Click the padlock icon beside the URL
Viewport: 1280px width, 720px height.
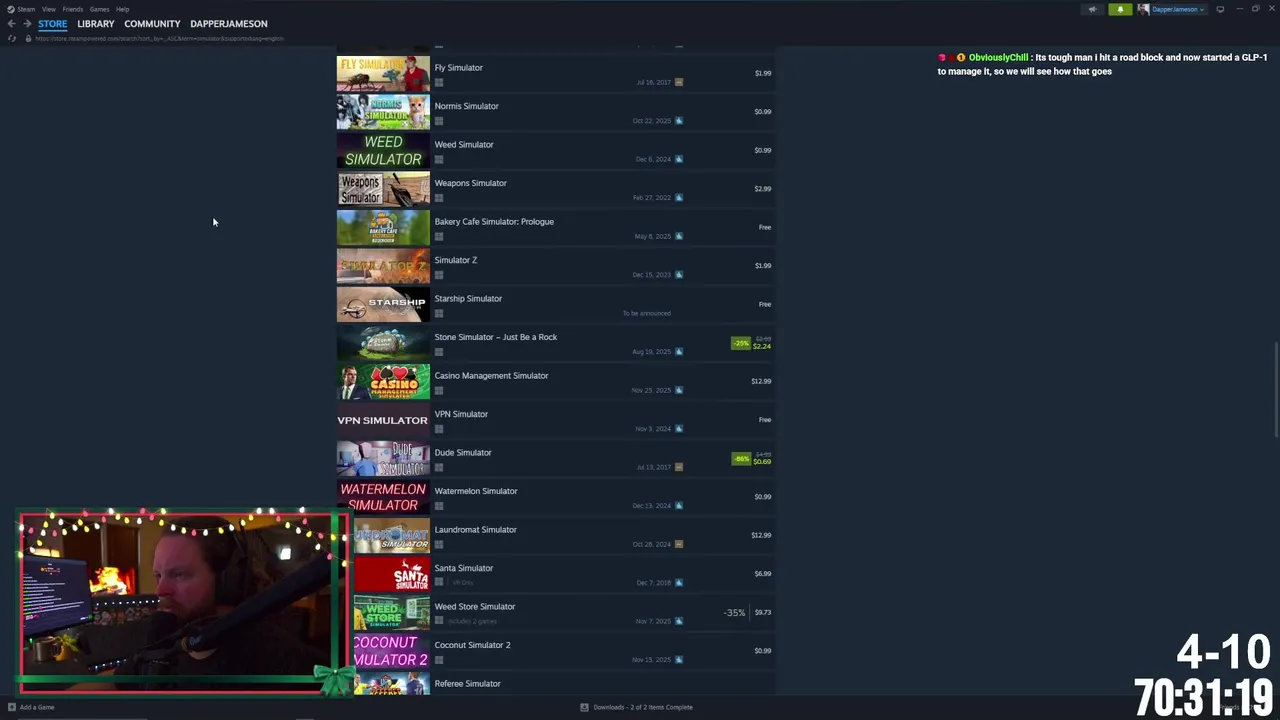click(28, 38)
